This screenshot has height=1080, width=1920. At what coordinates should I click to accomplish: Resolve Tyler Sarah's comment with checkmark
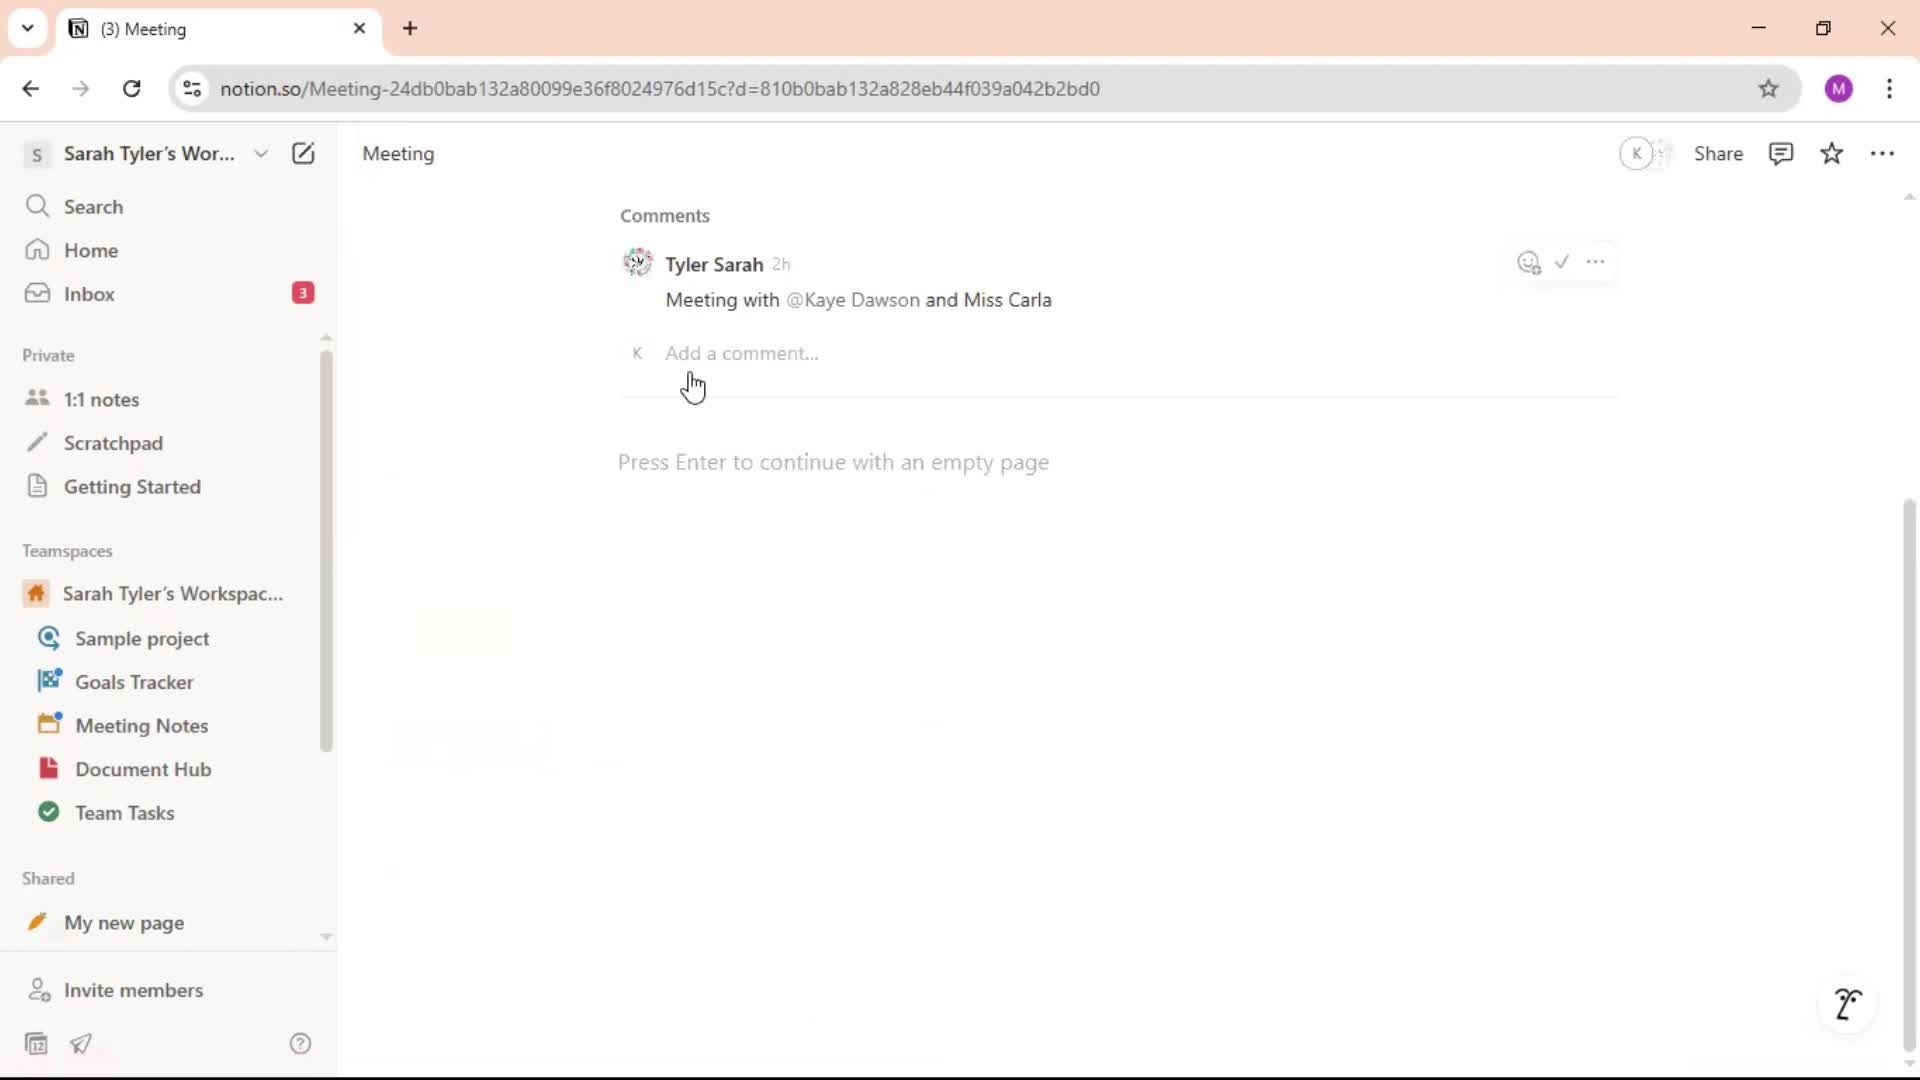coord(1562,262)
